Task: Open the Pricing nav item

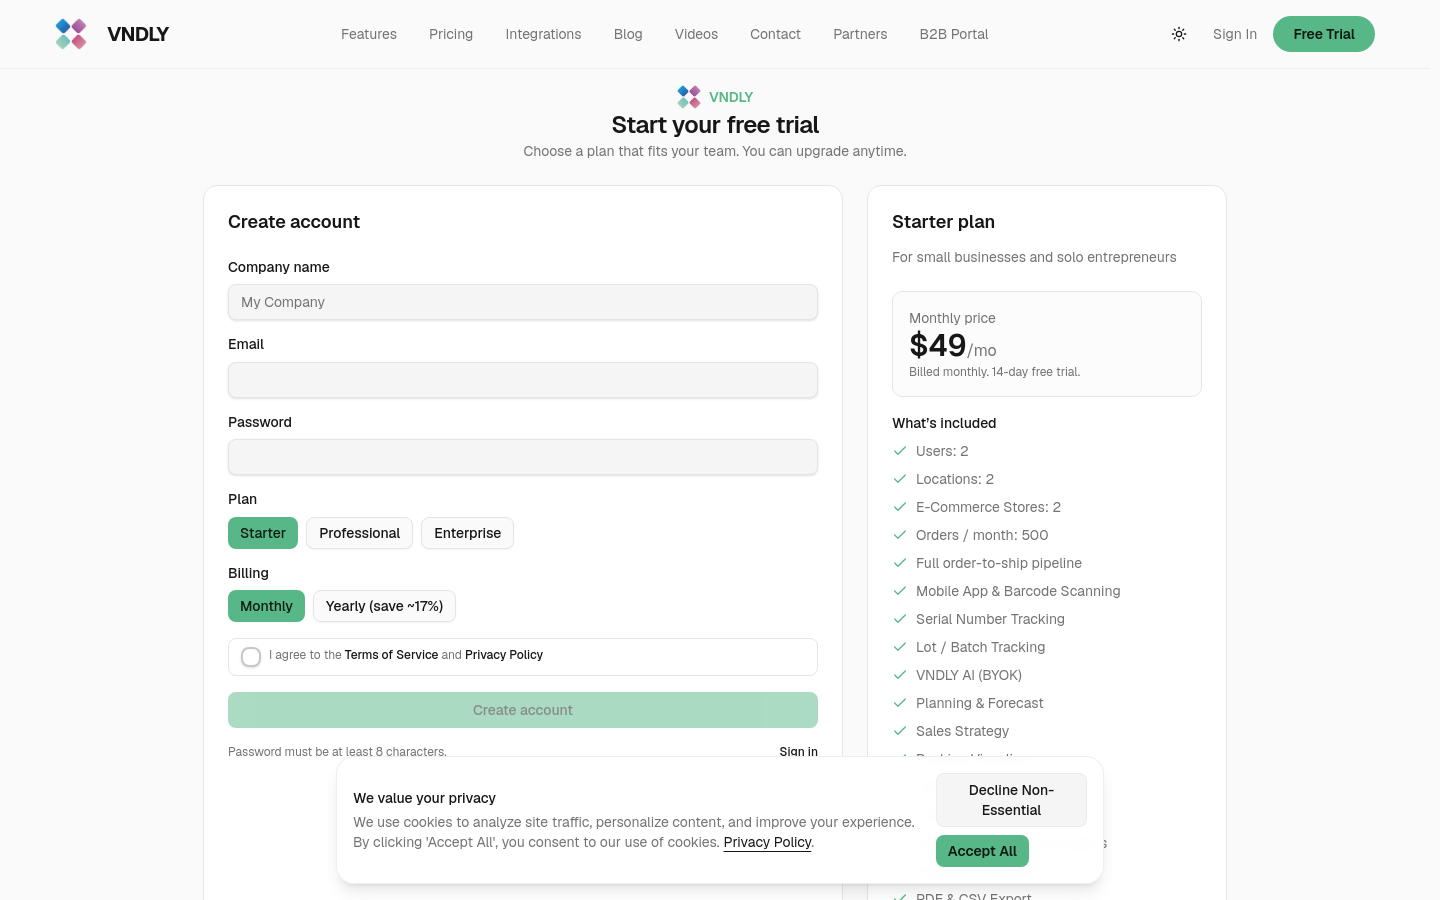Action: click(451, 34)
